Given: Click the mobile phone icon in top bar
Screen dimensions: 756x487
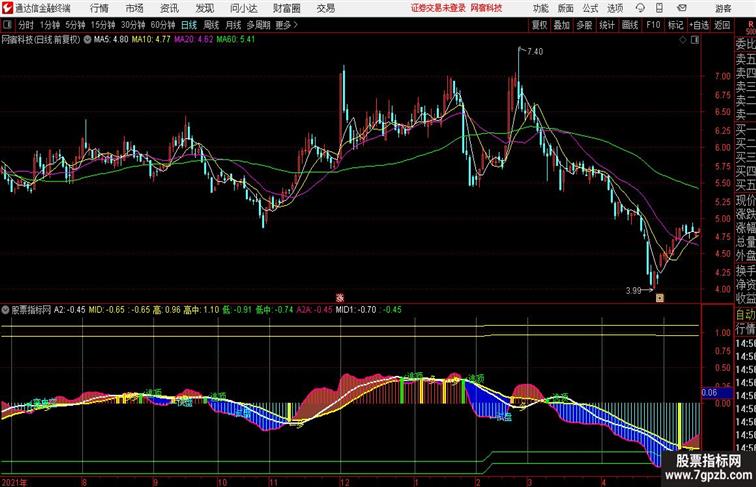Looking at the screenshot, I should tap(659, 8).
